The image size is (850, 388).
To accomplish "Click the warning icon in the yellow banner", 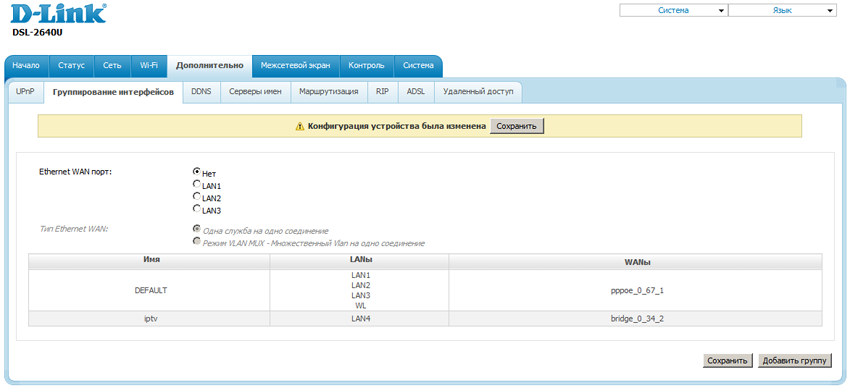I will [300, 126].
